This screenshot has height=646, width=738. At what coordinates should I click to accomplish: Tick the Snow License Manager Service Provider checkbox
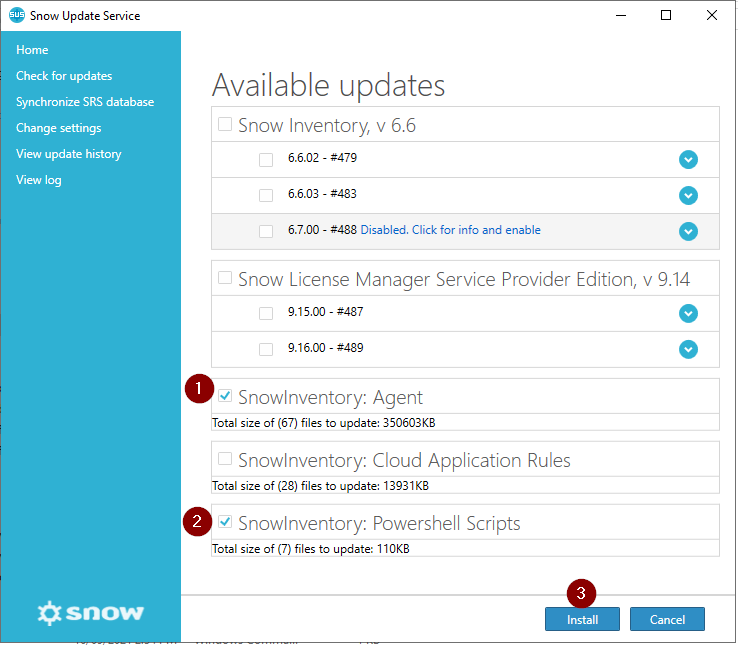point(225,278)
